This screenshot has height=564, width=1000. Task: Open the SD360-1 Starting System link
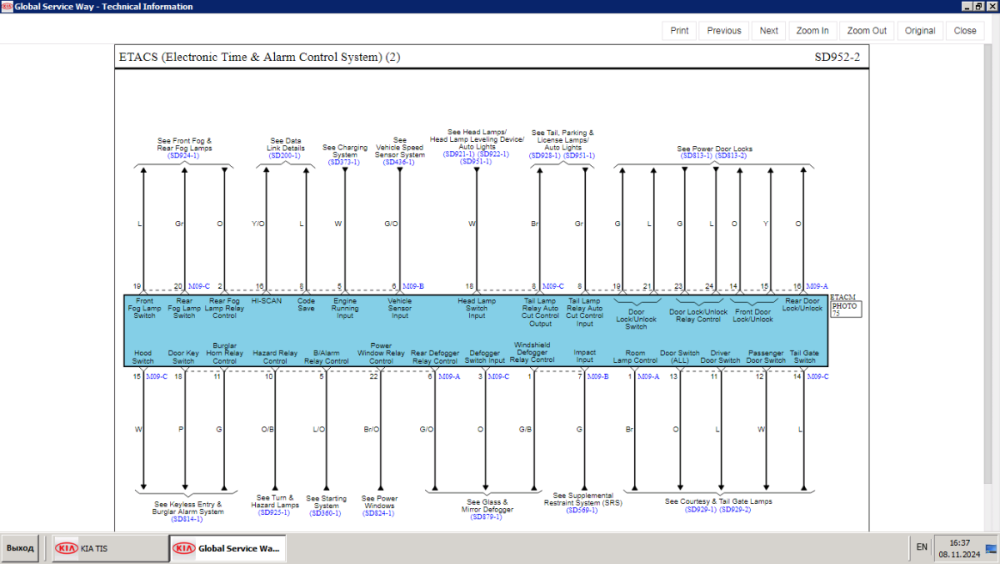click(x=325, y=513)
